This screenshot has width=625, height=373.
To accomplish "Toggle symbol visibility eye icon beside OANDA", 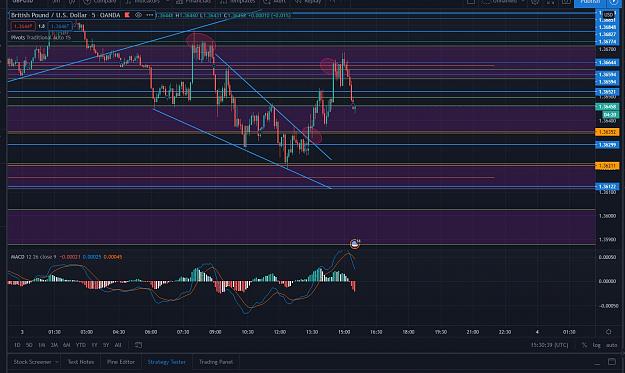I will [138, 15].
